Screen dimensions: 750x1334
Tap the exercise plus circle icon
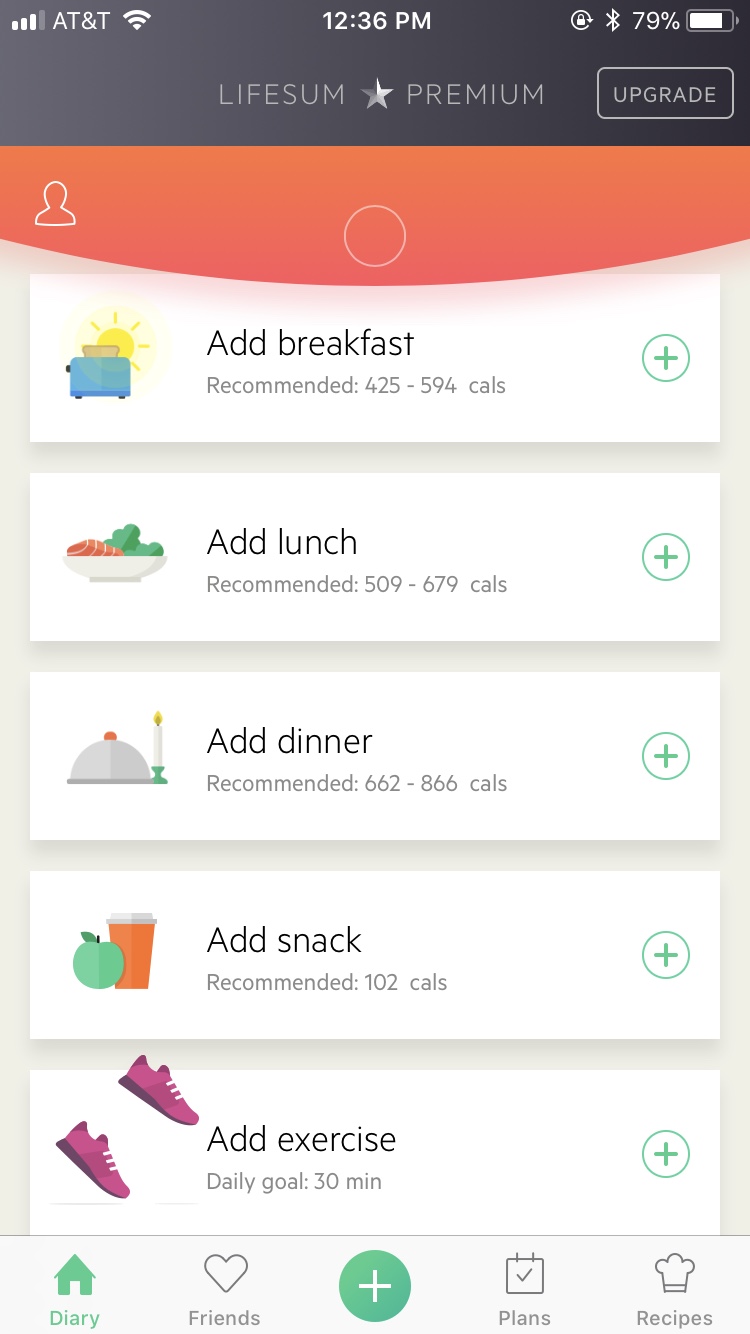pos(666,1154)
